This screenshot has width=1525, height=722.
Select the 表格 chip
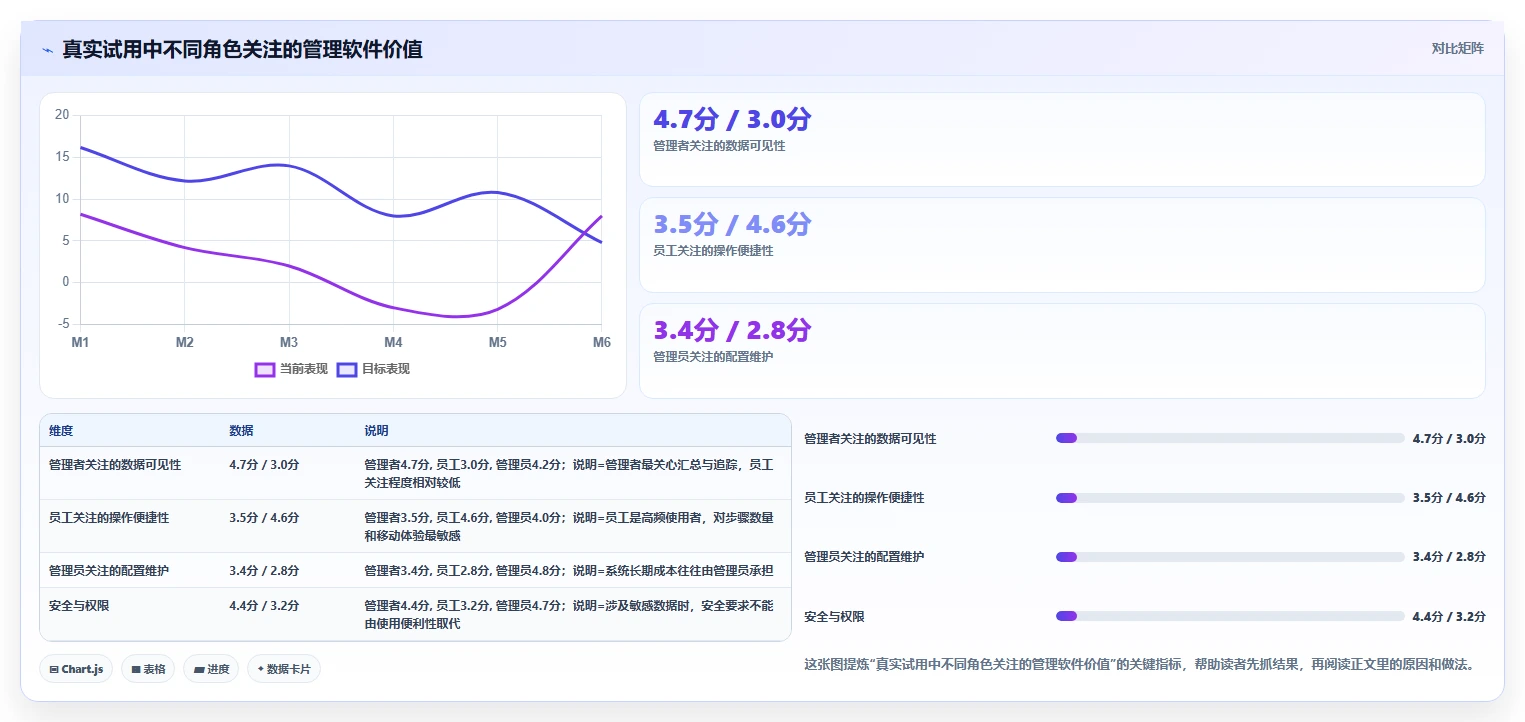click(x=148, y=669)
